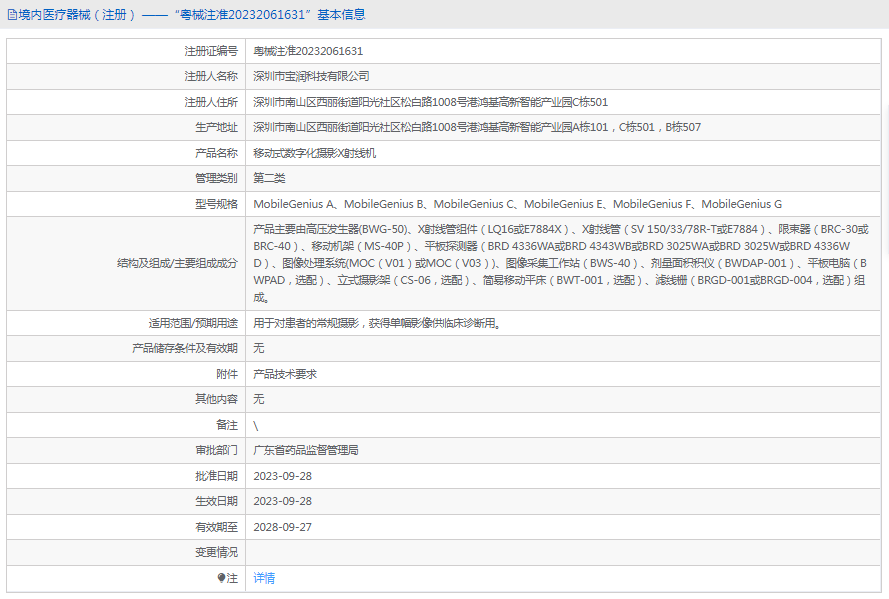The width and height of the screenshot is (889, 599).
Task: Open the 详情 link
Action: [264, 578]
